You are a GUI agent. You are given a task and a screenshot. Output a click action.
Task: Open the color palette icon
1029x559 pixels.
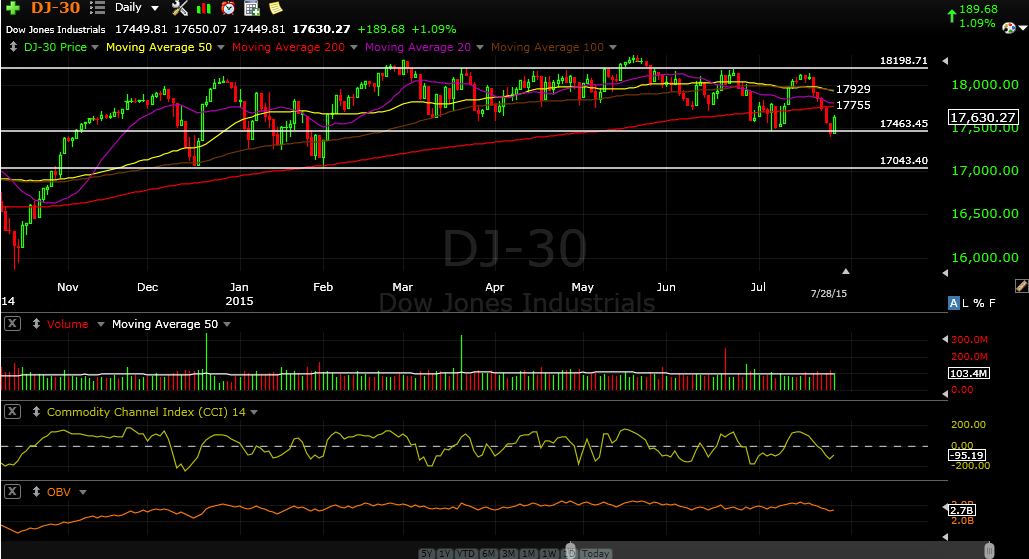click(x=1009, y=28)
